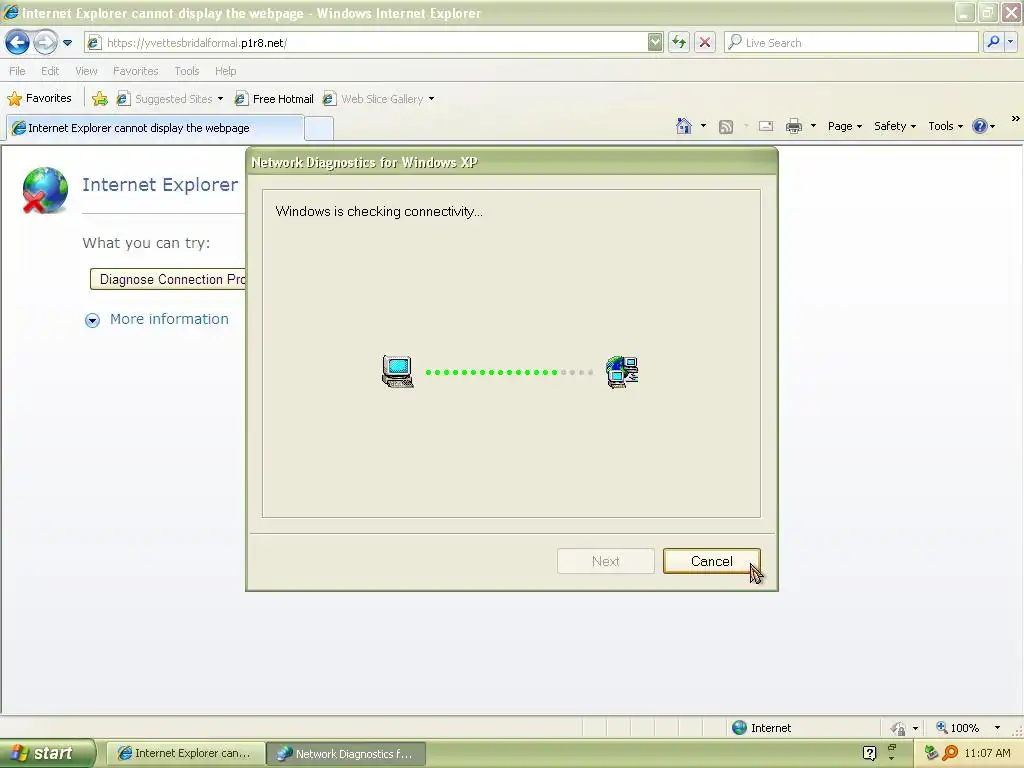Go back with the Back arrow button
This screenshot has height=768, width=1024.
tap(18, 43)
